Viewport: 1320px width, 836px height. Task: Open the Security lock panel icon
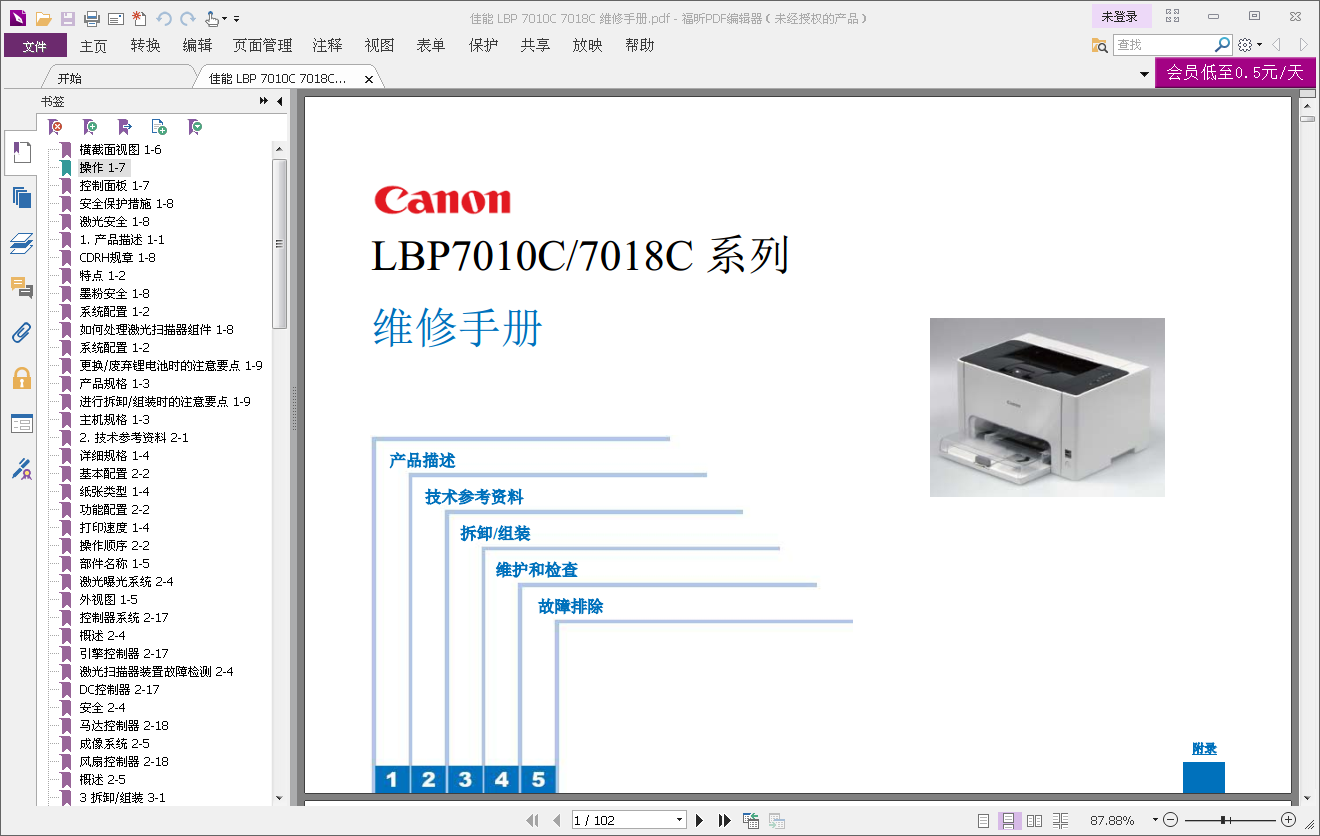tap(21, 378)
